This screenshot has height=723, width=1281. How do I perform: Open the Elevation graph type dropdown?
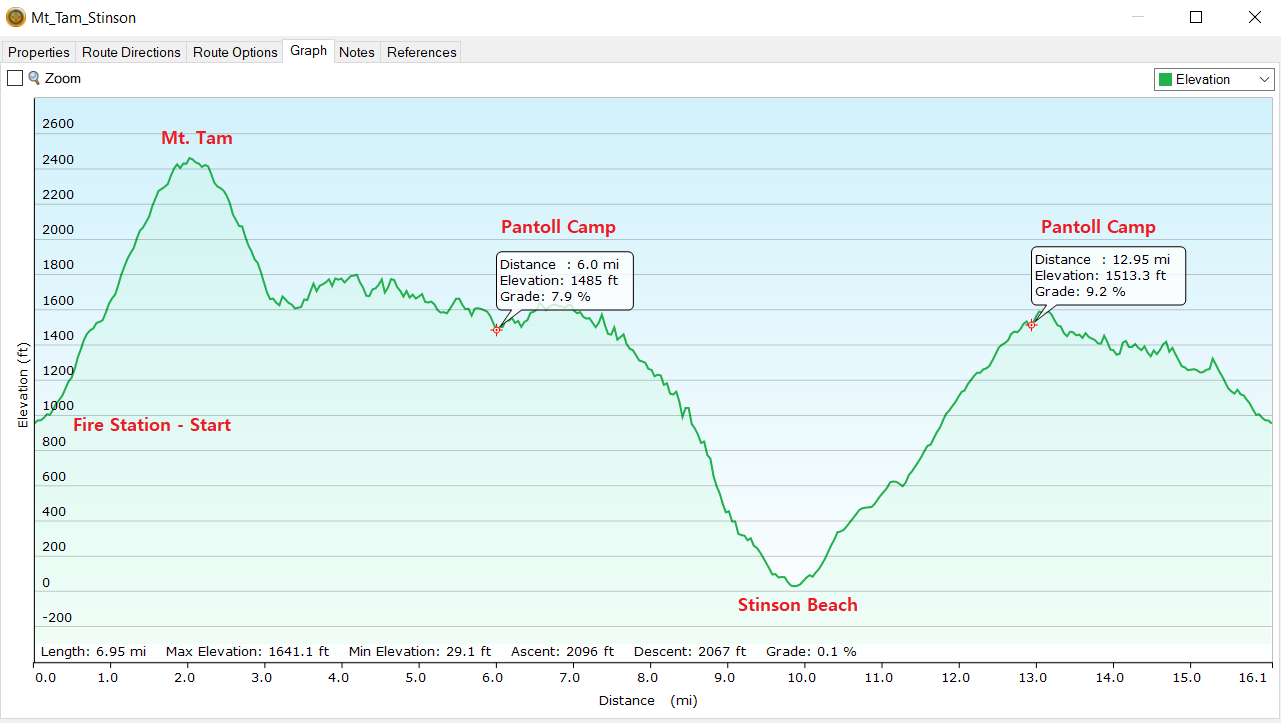click(1214, 79)
